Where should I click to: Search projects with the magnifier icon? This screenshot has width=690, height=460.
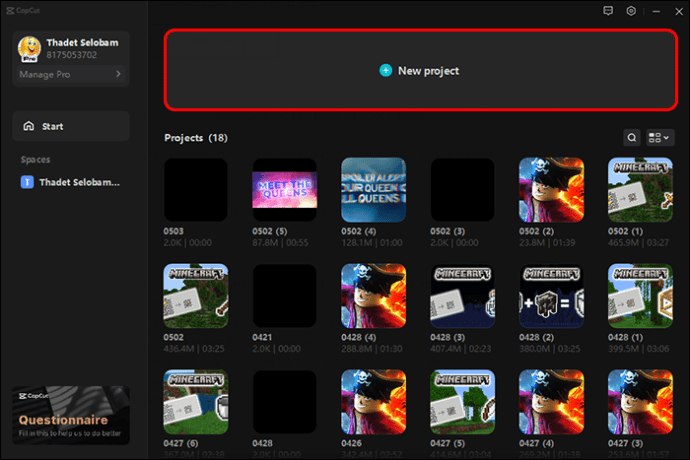631,138
